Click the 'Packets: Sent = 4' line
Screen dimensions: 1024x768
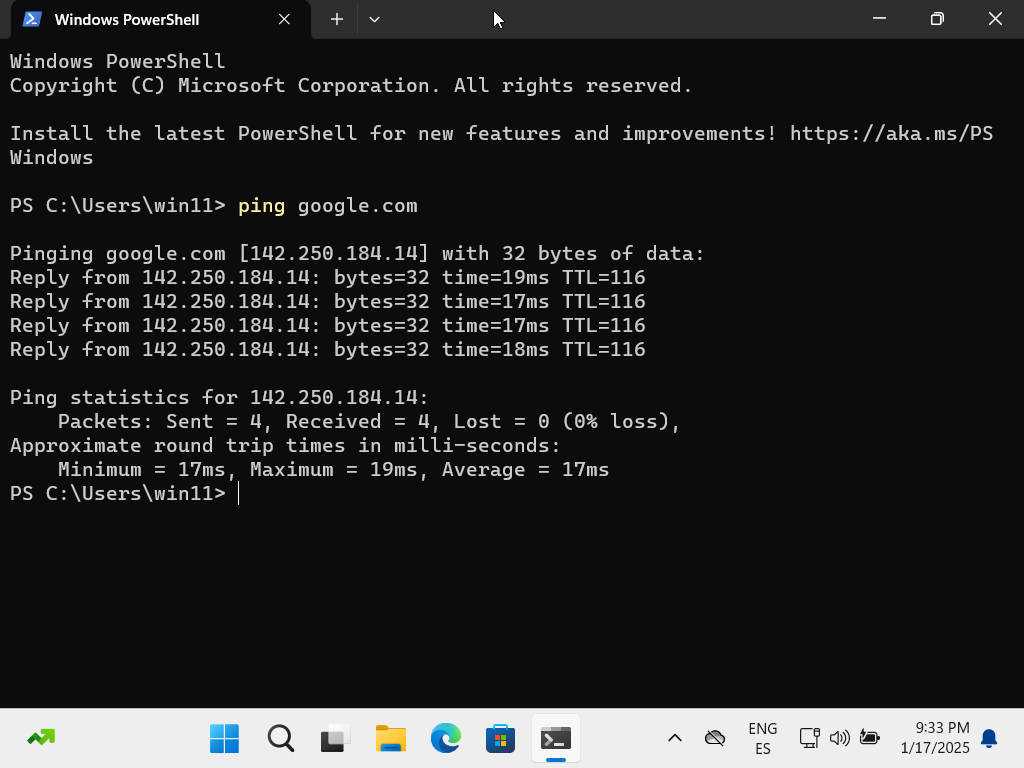[x=369, y=422]
